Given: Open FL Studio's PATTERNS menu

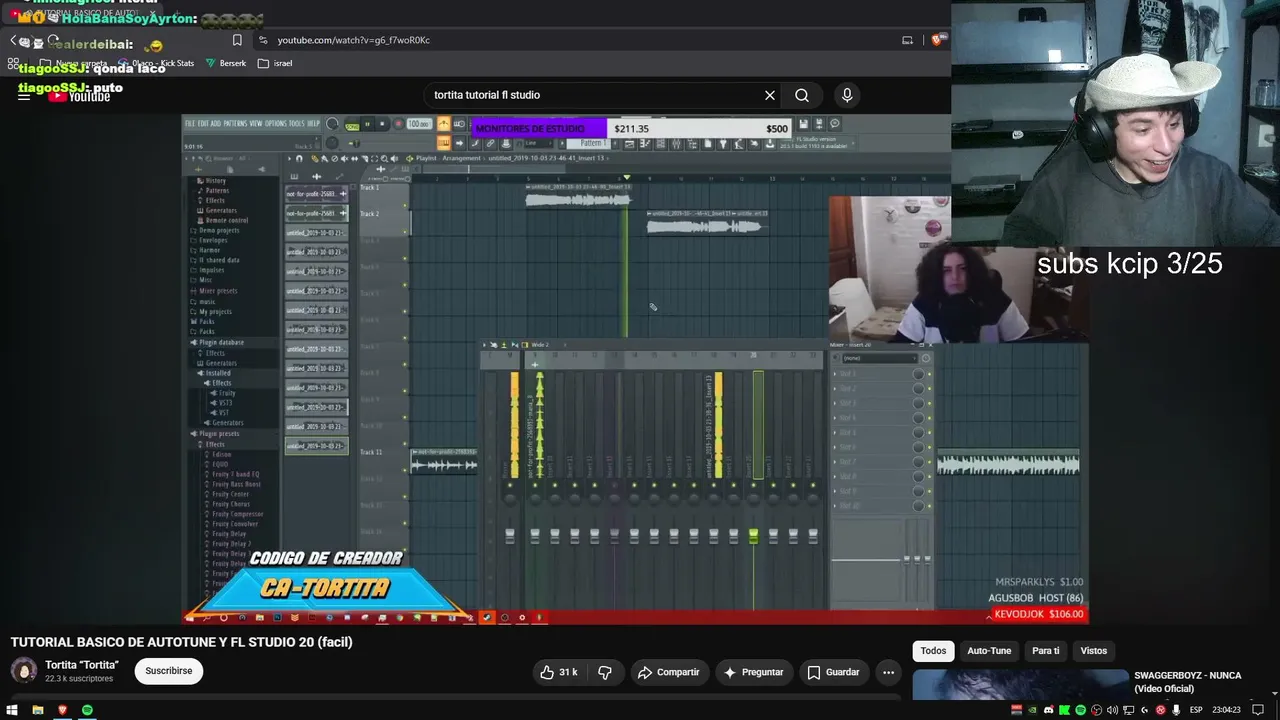Looking at the screenshot, I should 235,123.
